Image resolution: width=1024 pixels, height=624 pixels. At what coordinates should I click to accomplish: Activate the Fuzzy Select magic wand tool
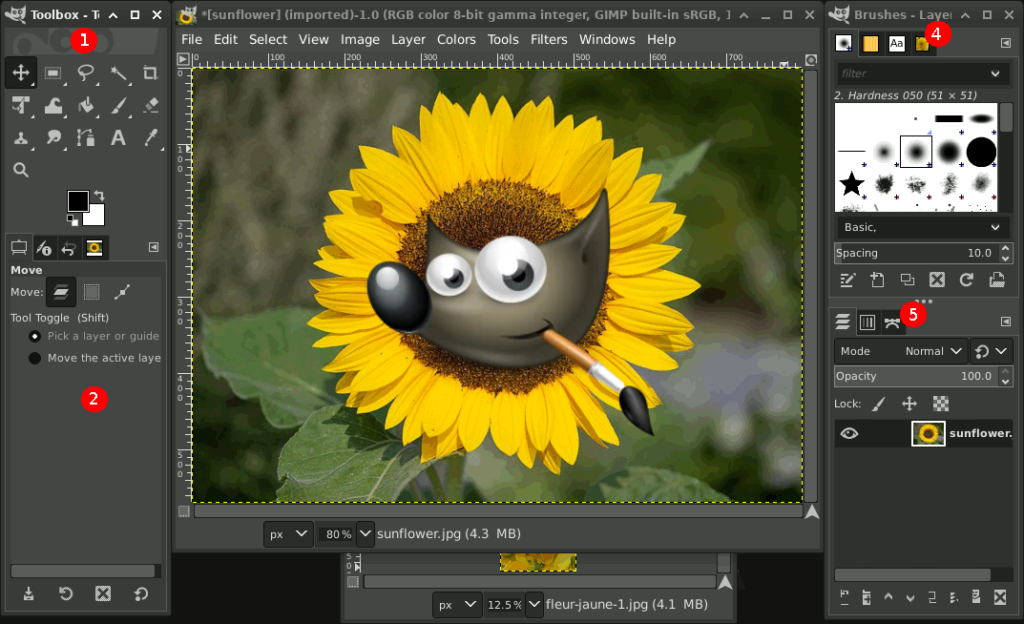(x=118, y=72)
